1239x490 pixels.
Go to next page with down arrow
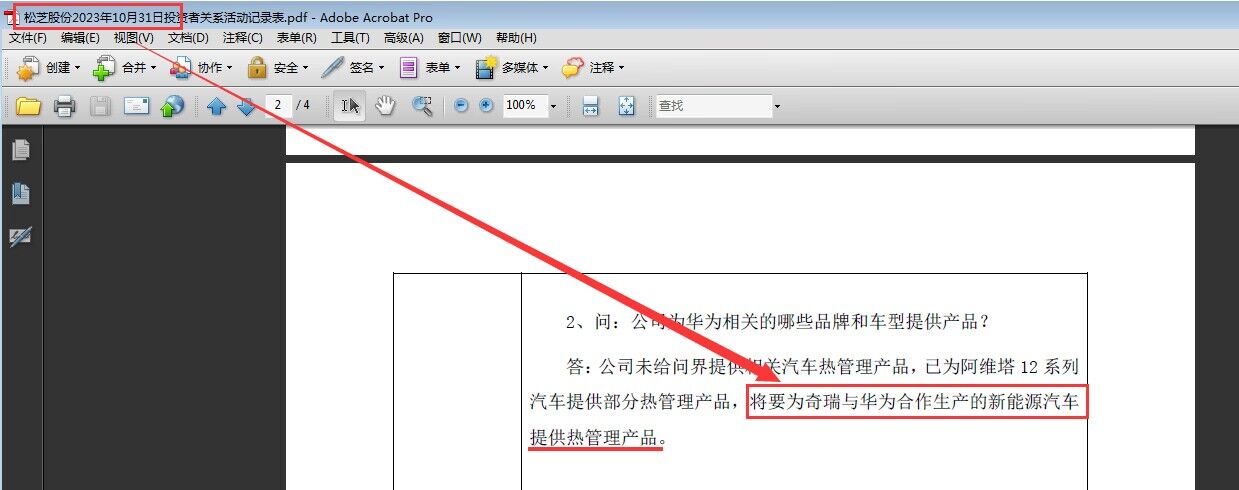point(246,106)
